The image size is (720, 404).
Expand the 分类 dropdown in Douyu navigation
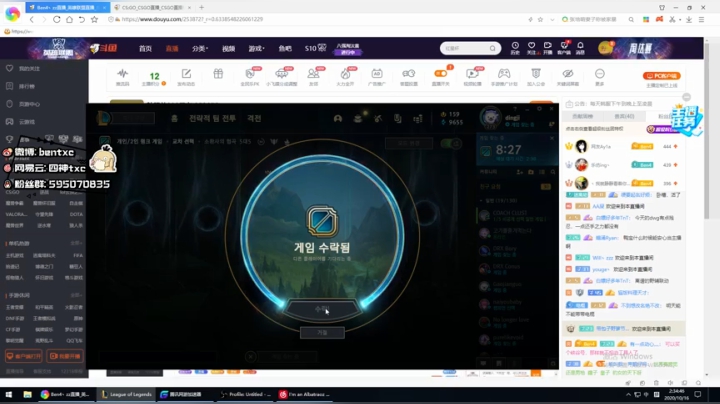click(x=200, y=48)
